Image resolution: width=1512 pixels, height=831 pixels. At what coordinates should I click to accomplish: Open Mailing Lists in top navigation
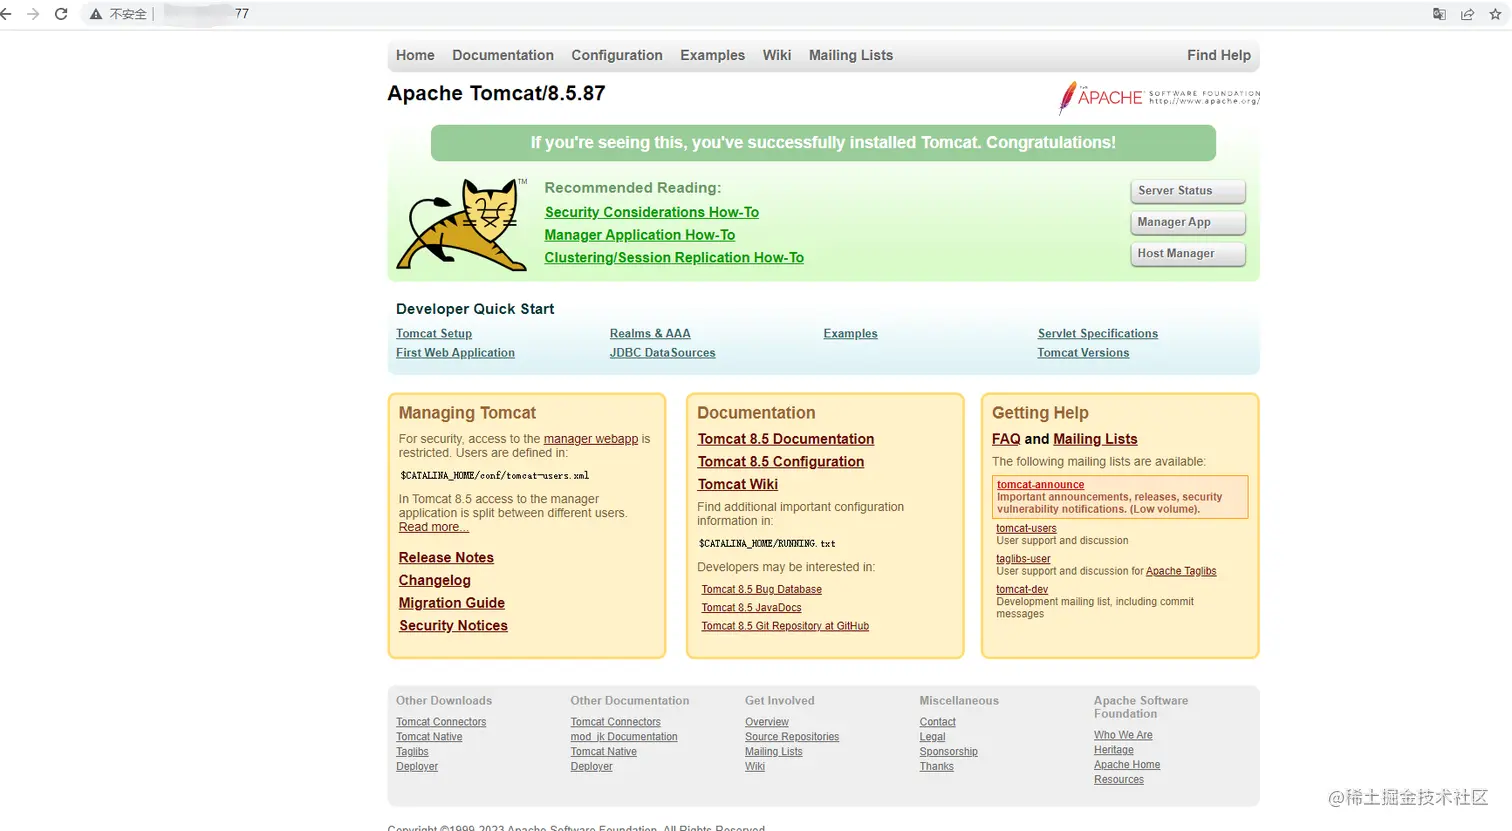tap(851, 55)
